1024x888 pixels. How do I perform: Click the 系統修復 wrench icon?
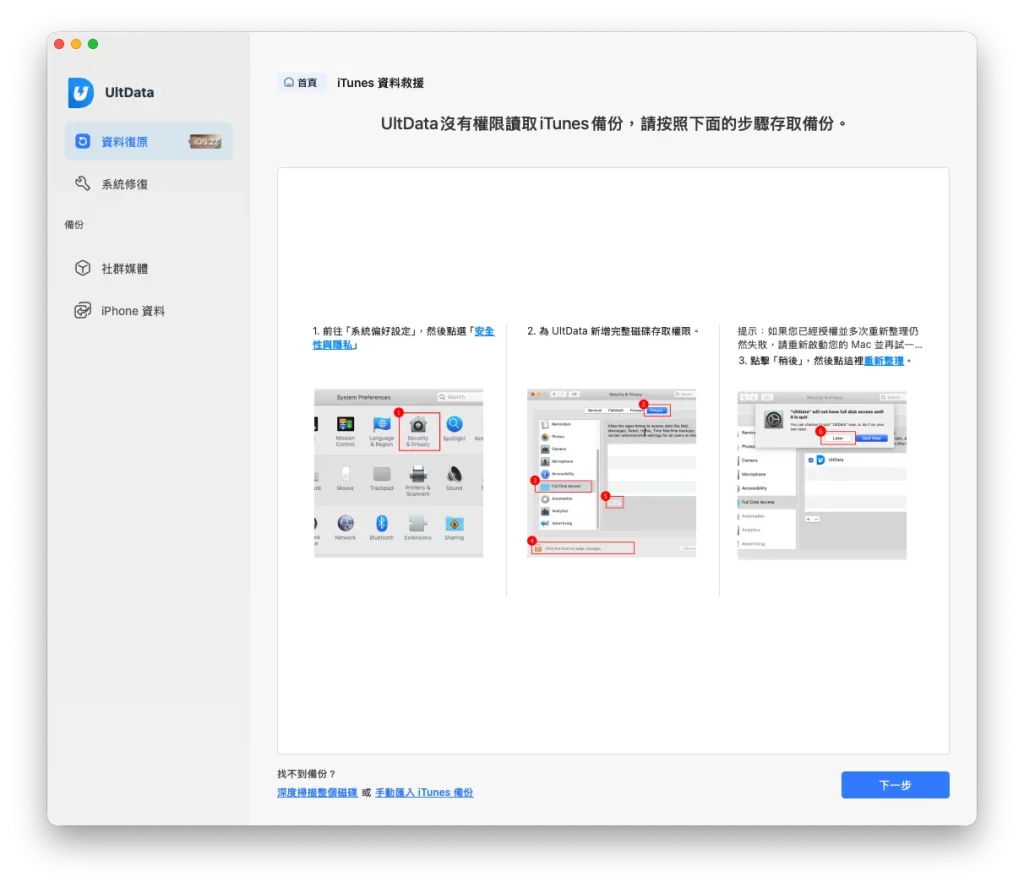click(82, 183)
